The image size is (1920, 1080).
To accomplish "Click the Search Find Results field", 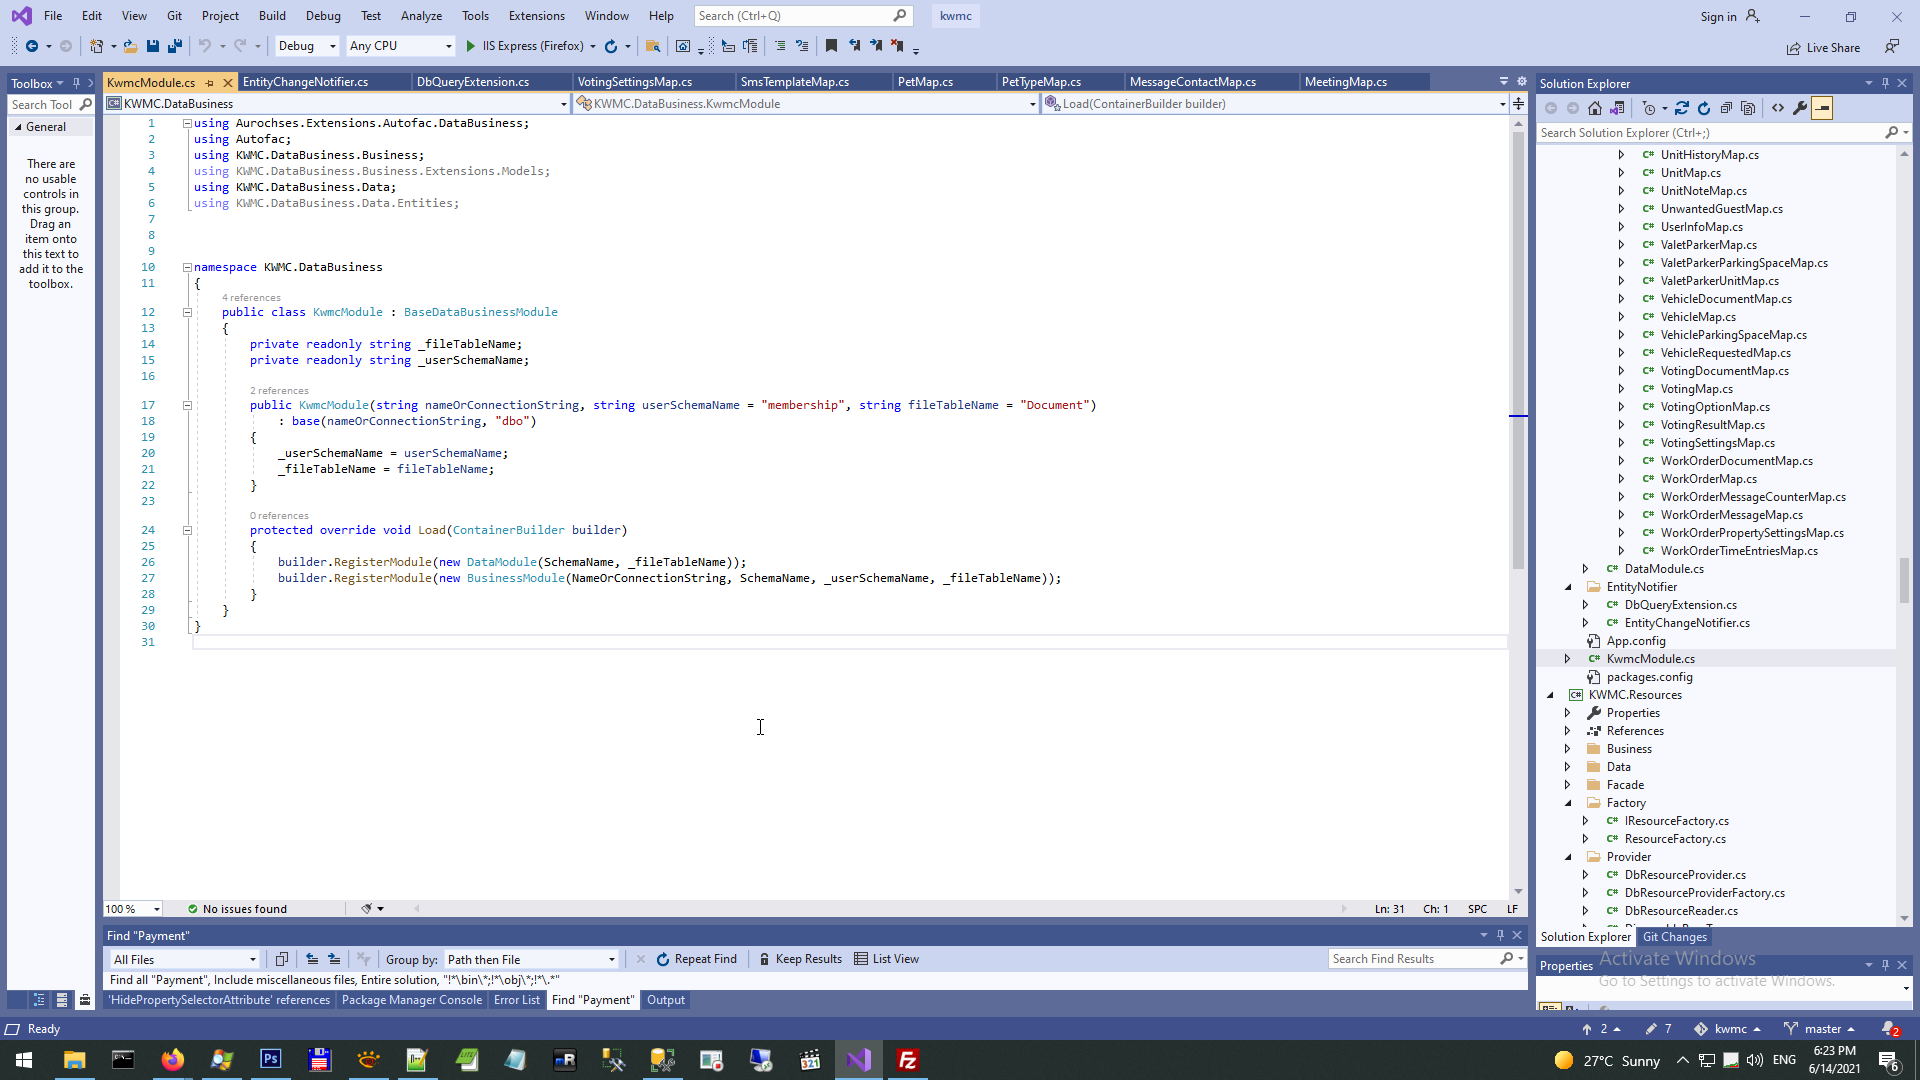I will (1412, 959).
